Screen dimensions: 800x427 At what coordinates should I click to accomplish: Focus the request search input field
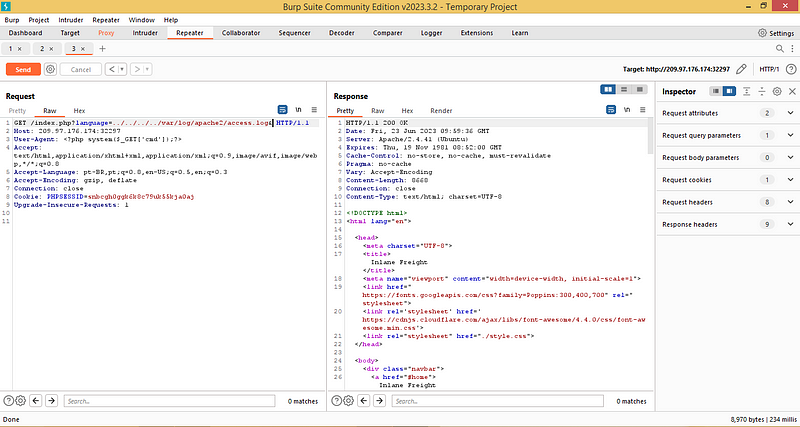tap(169, 400)
